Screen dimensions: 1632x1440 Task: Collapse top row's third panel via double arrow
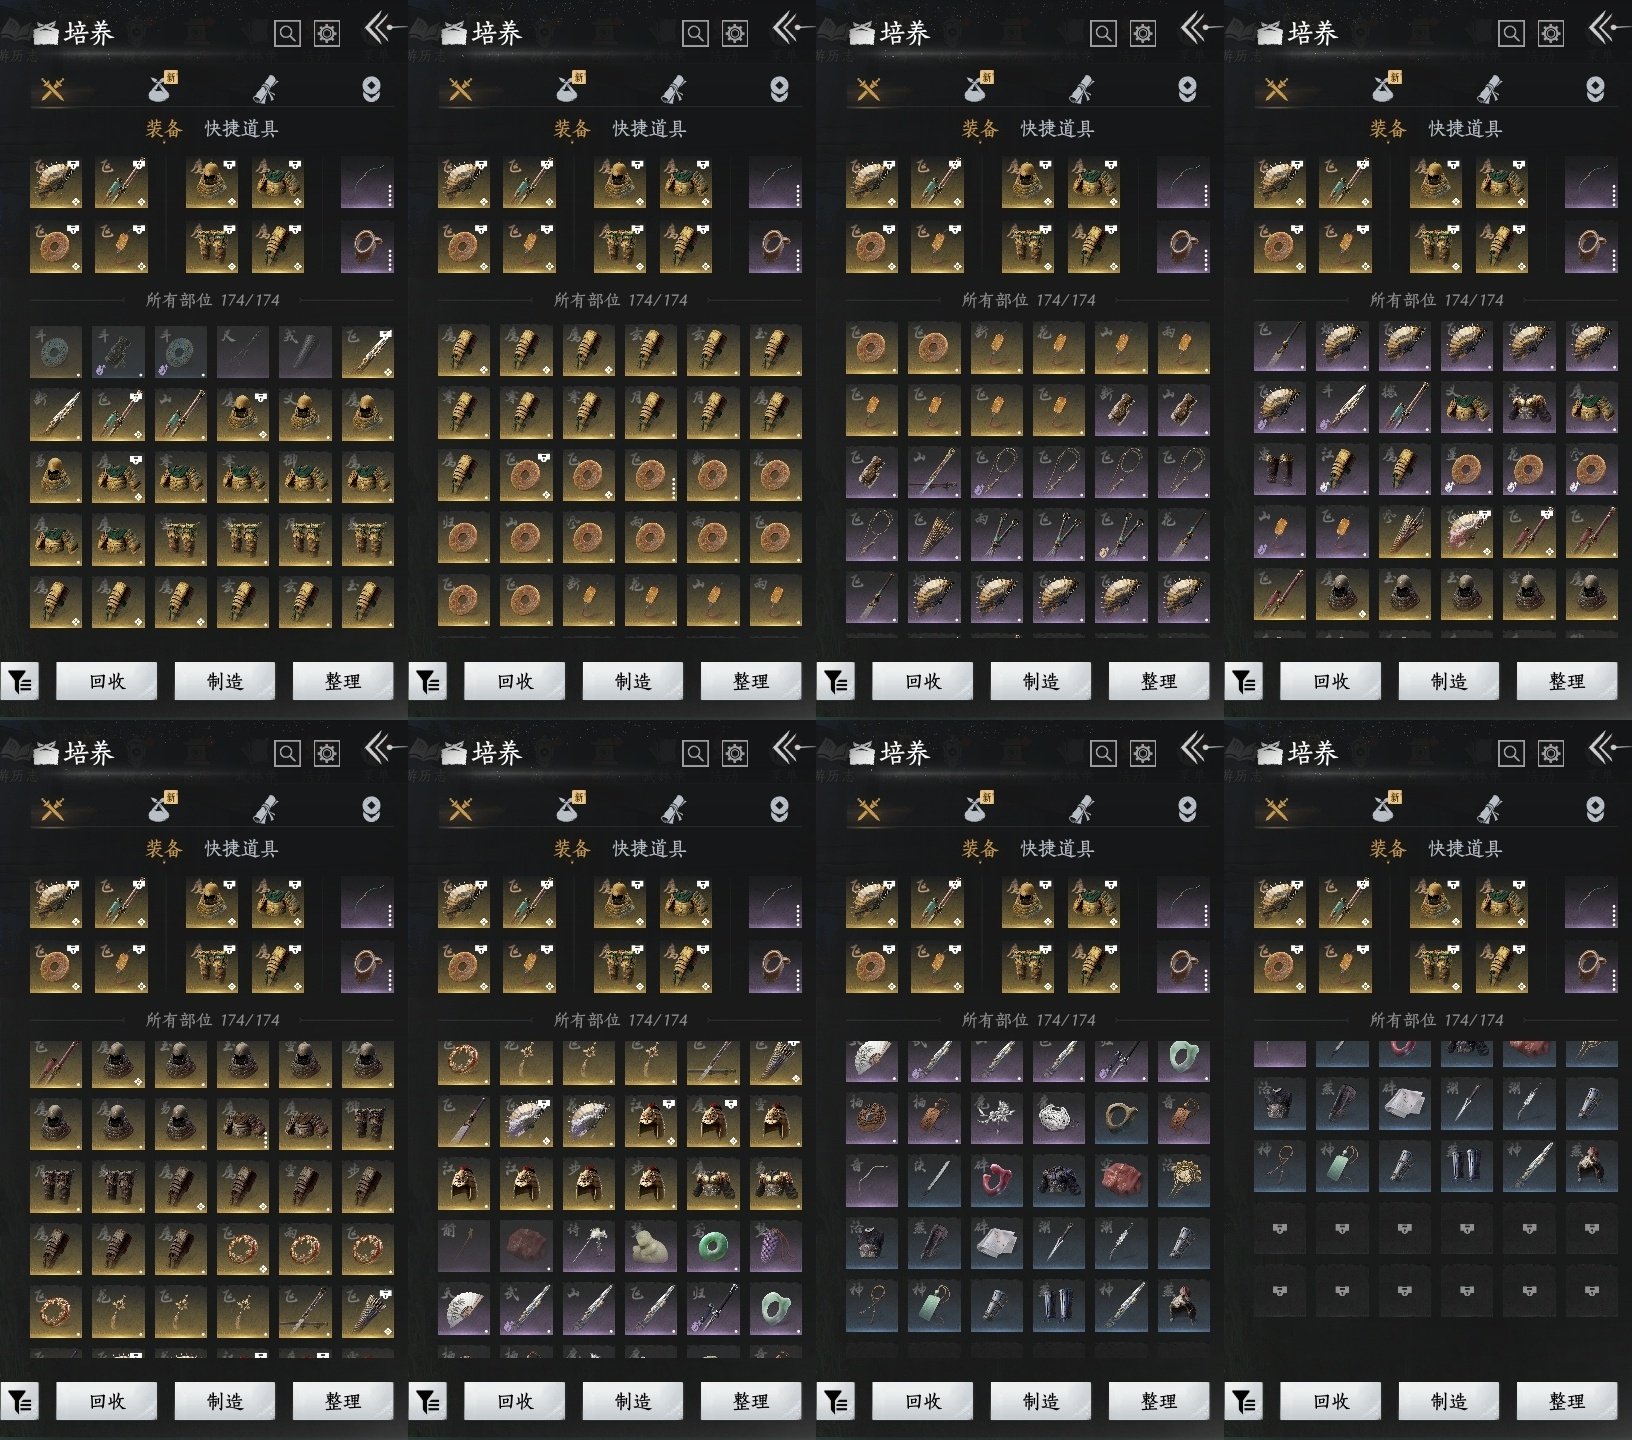pyautogui.click(x=1200, y=28)
